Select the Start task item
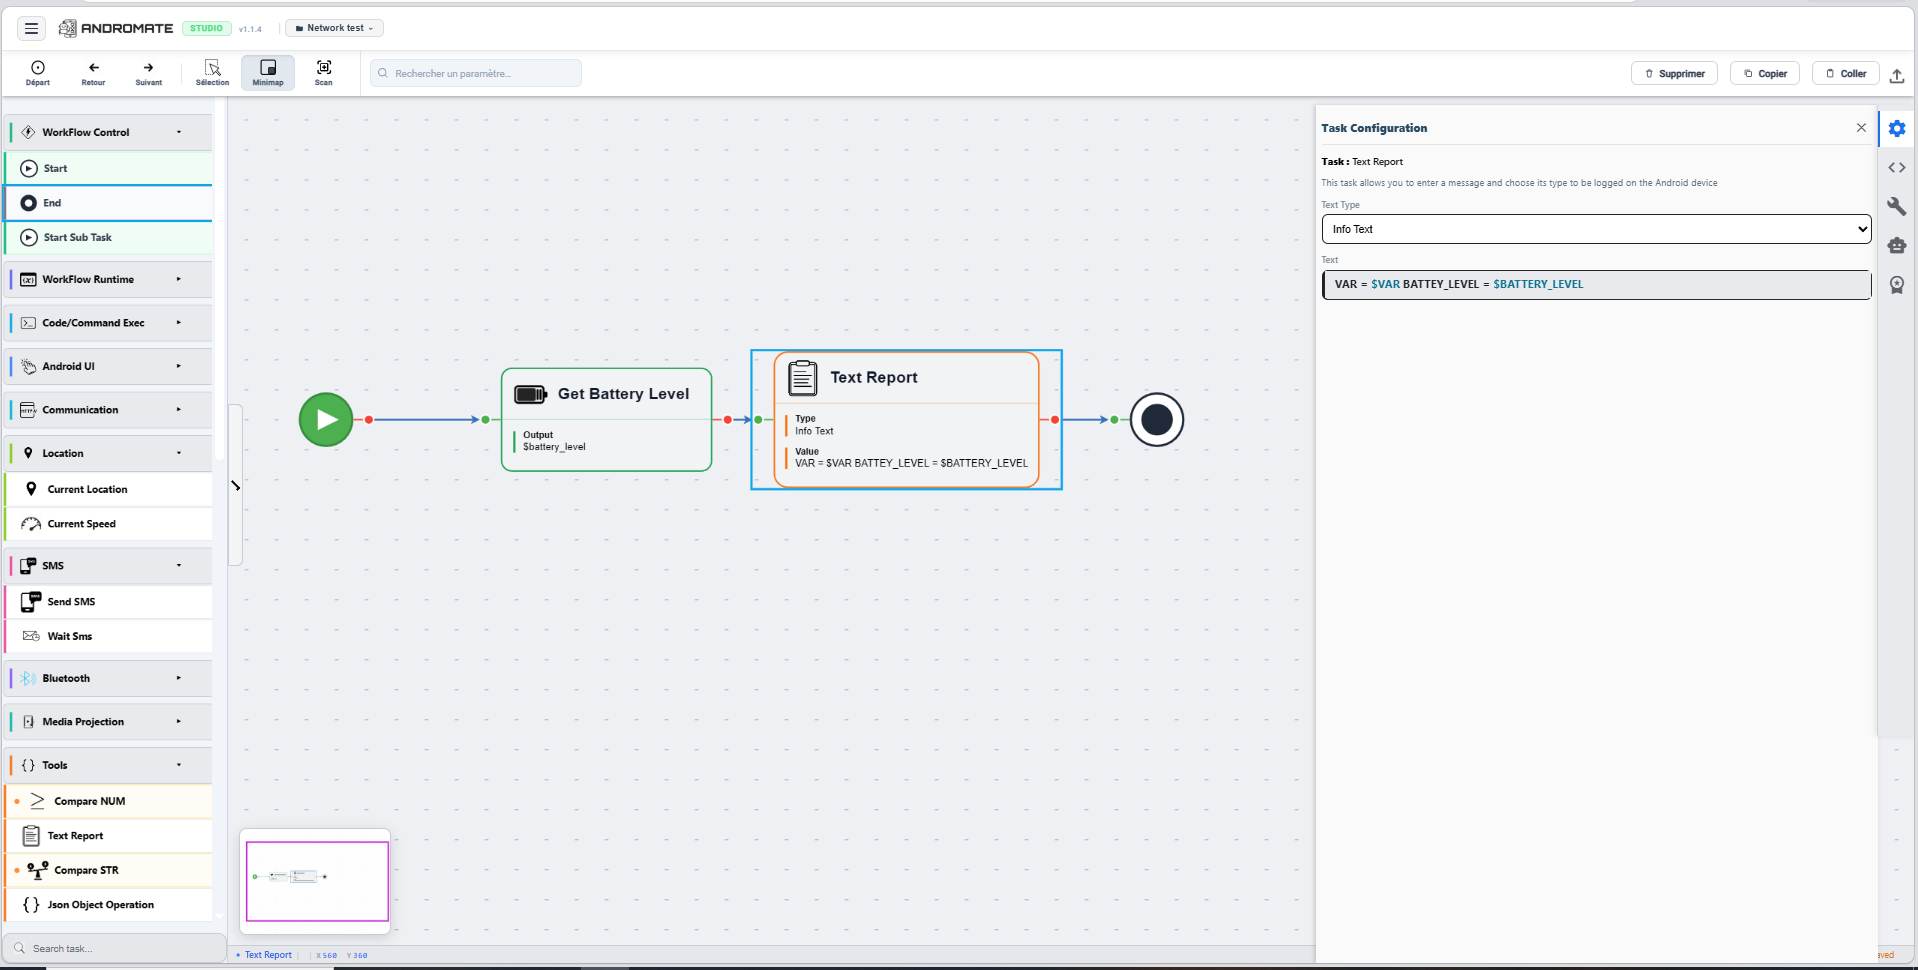Image resolution: width=1918 pixels, height=970 pixels. (110, 168)
